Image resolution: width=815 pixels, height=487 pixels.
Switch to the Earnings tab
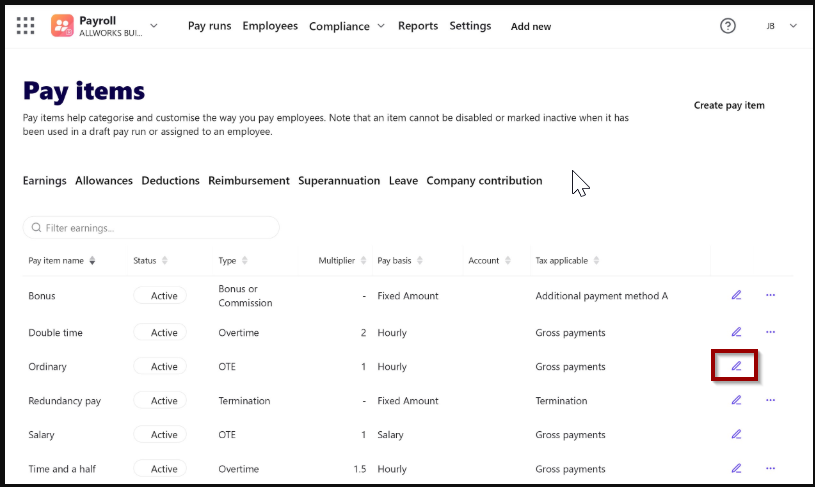pos(45,180)
